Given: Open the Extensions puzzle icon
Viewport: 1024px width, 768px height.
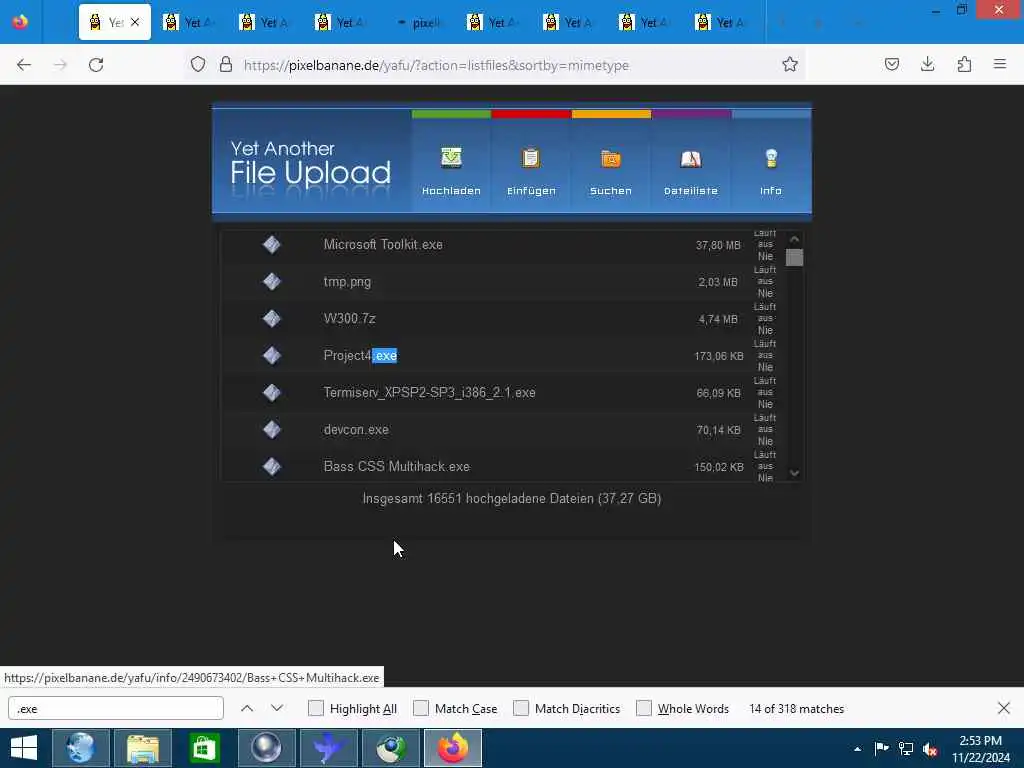Looking at the screenshot, I should [964, 64].
